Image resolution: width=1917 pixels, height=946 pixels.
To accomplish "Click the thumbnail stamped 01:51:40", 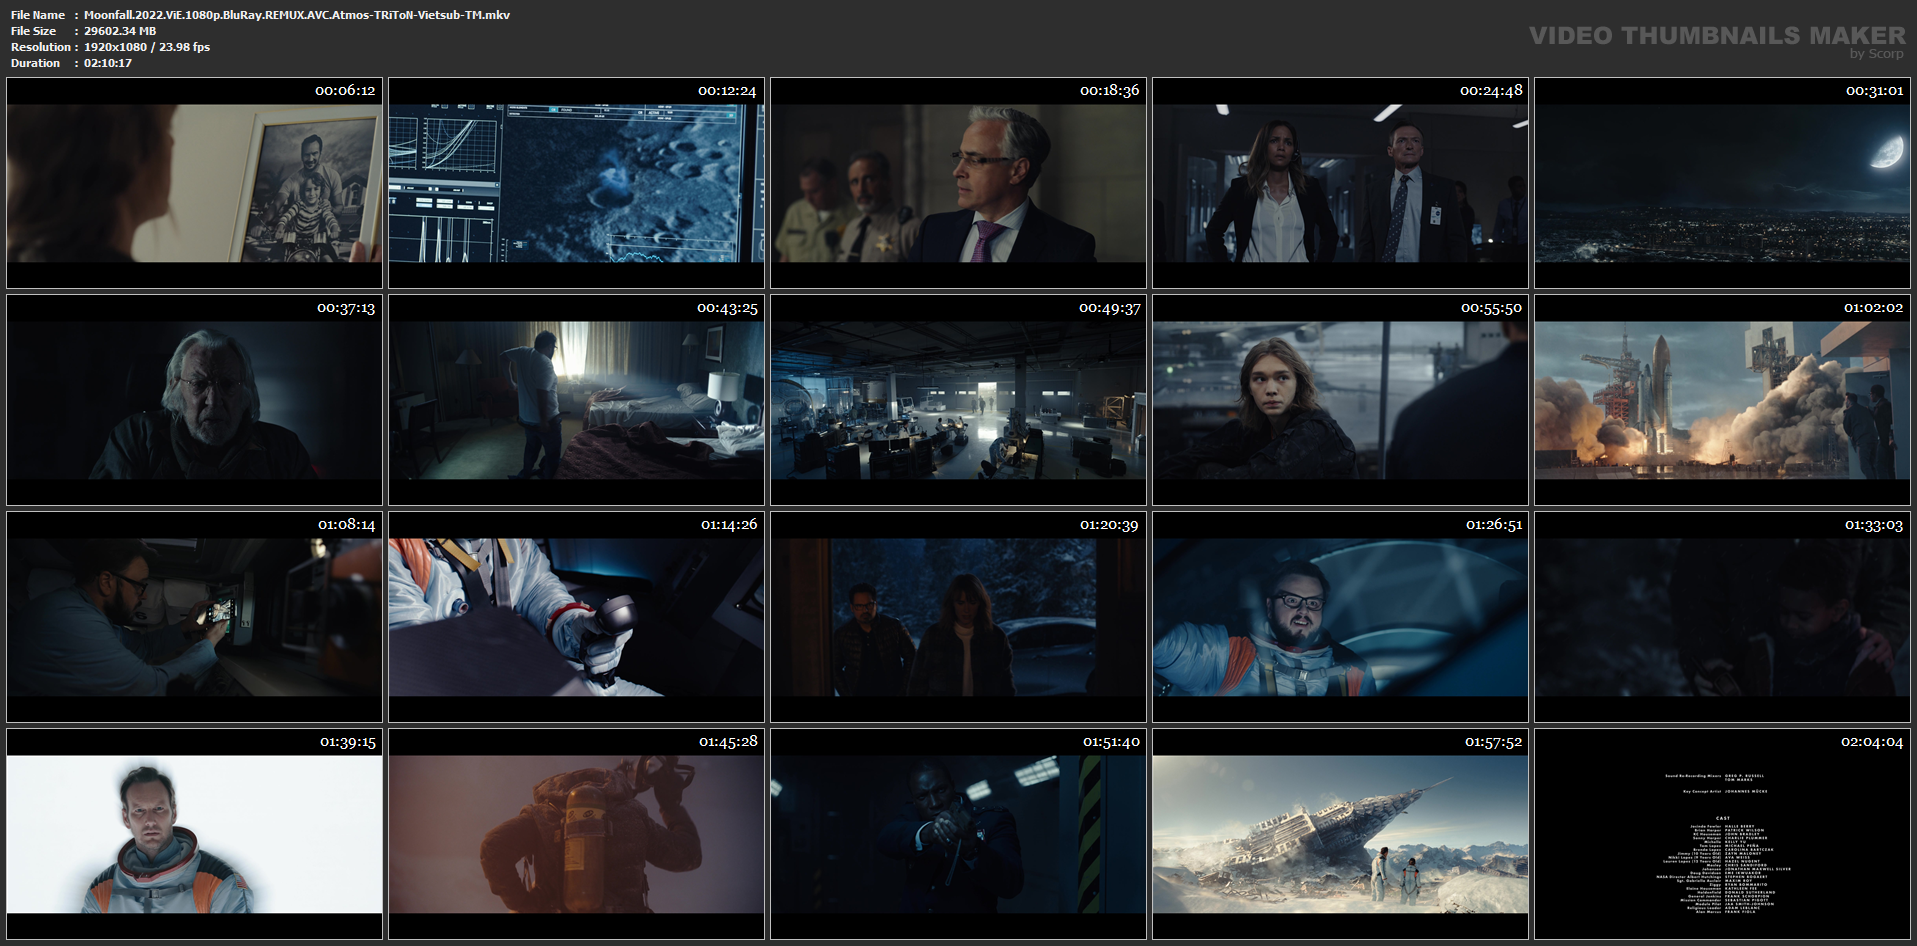I will [958, 834].
